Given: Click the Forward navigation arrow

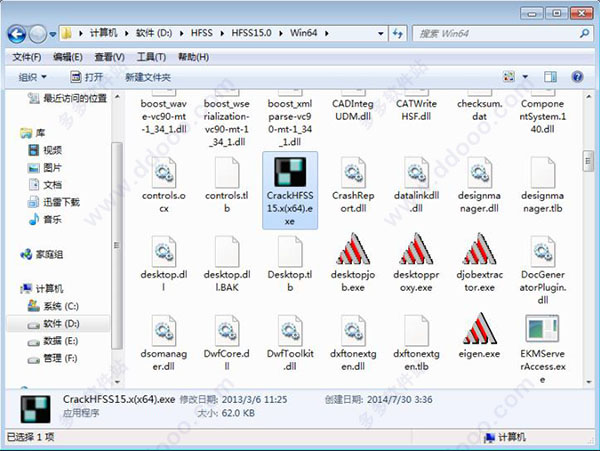Looking at the screenshot, I should pyautogui.click(x=38, y=34).
